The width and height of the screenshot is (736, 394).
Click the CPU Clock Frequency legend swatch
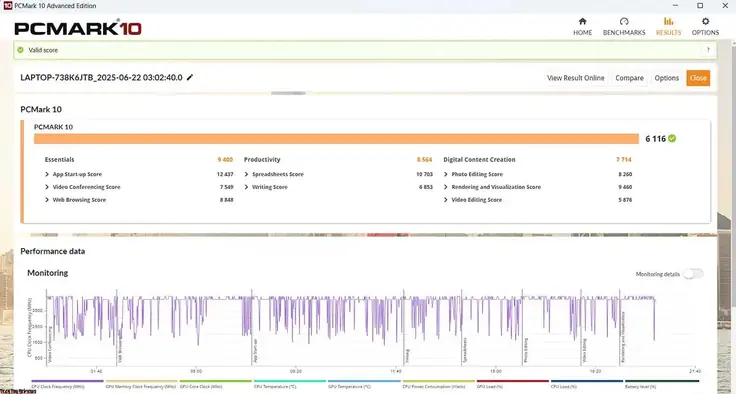tap(67, 381)
